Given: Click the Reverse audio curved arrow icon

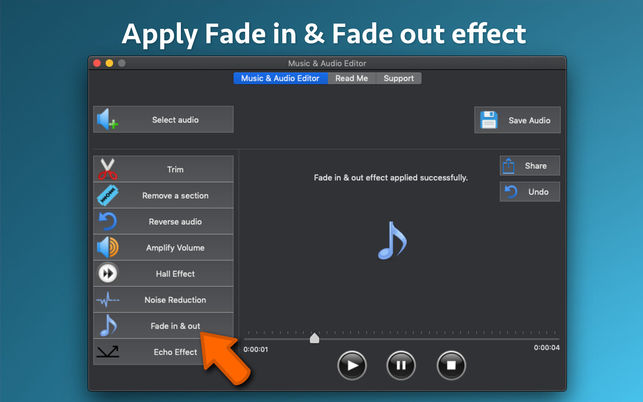Looking at the screenshot, I should [x=108, y=222].
